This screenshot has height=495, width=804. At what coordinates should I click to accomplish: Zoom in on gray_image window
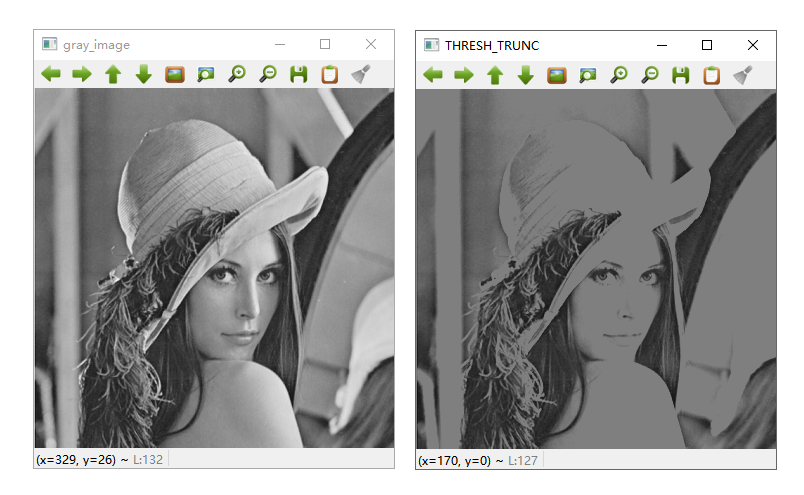point(237,74)
